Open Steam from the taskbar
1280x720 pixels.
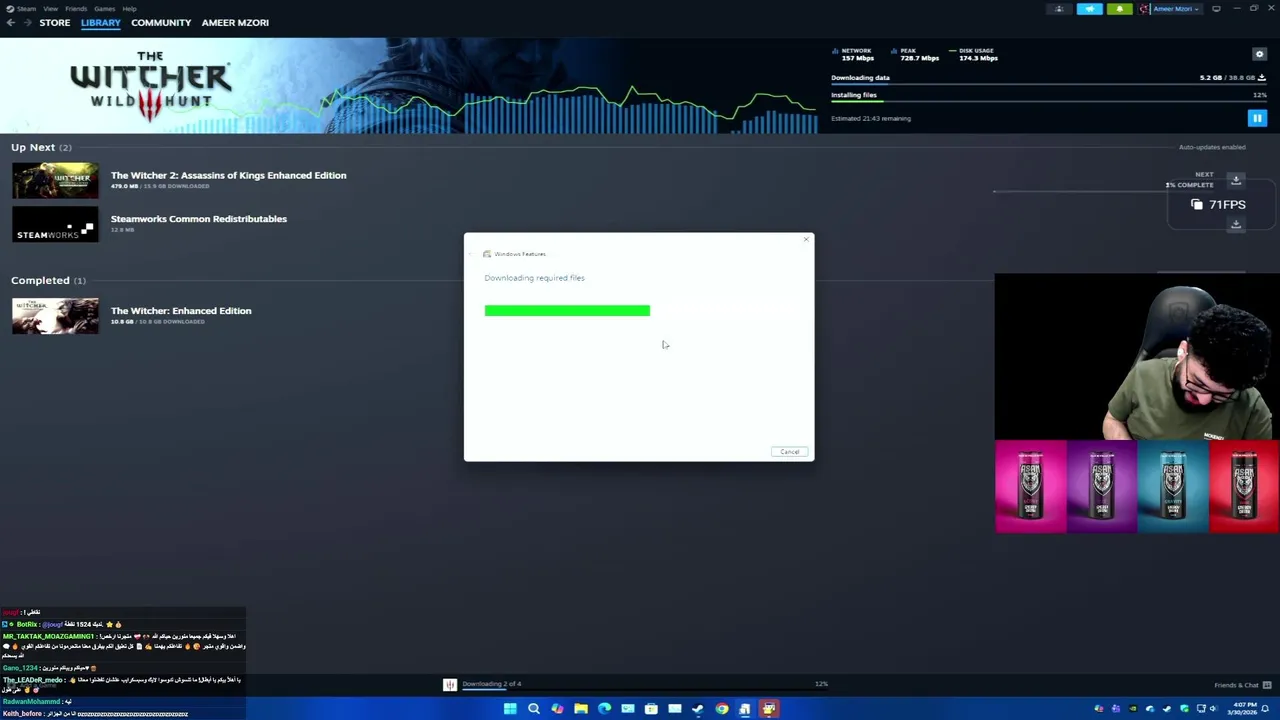(698, 709)
